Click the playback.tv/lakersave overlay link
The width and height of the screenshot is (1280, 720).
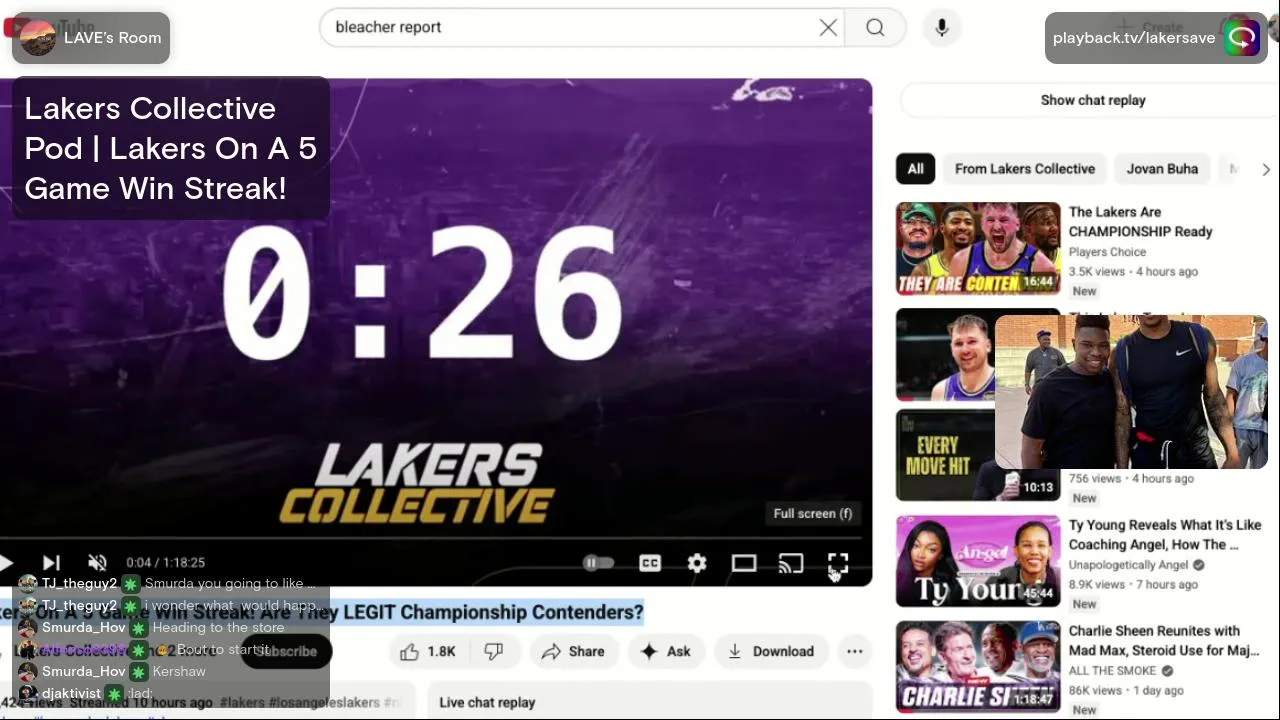pos(1155,38)
